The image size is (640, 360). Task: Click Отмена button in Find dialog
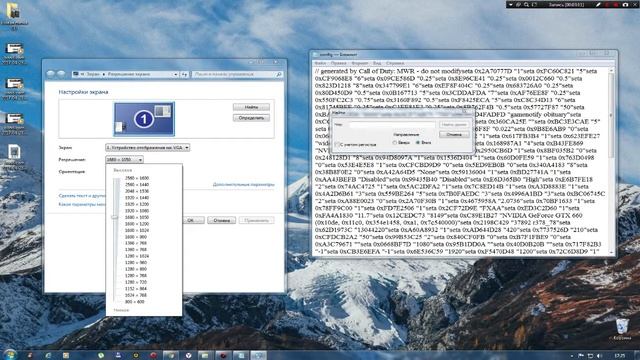[x=454, y=134]
